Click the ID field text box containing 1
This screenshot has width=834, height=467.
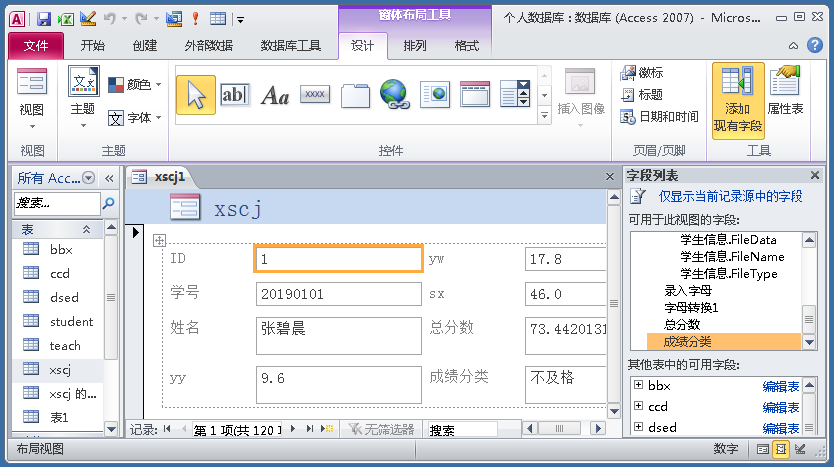click(338, 259)
